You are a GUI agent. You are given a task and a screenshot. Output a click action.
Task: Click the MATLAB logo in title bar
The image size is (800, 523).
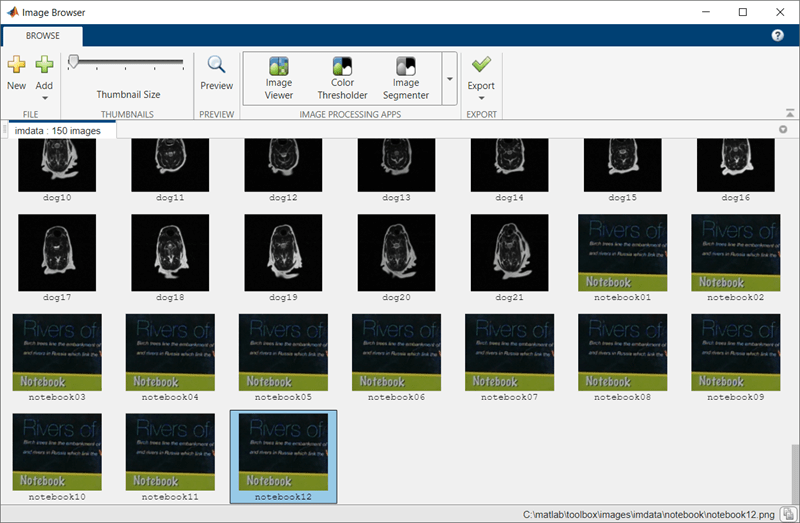(12, 12)
